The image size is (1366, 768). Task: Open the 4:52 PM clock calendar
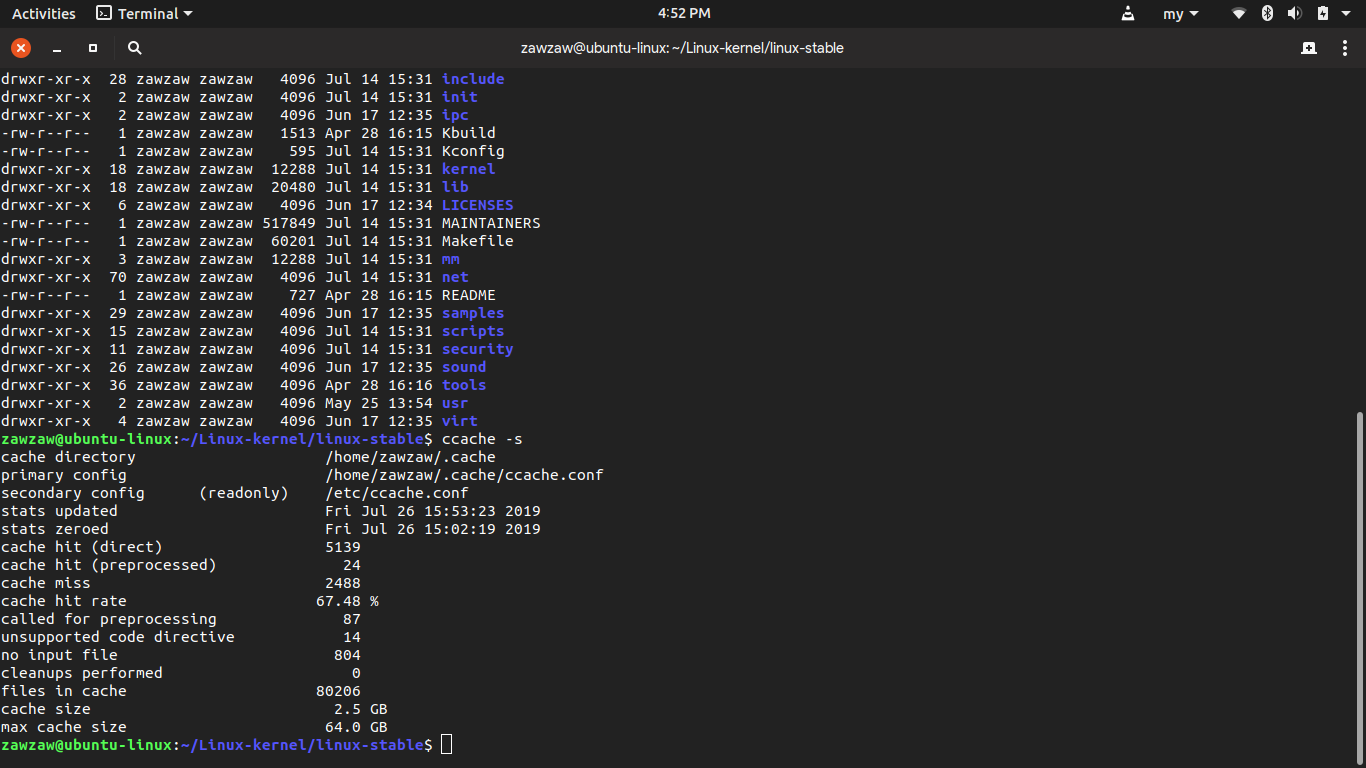(x=684, y=14)
